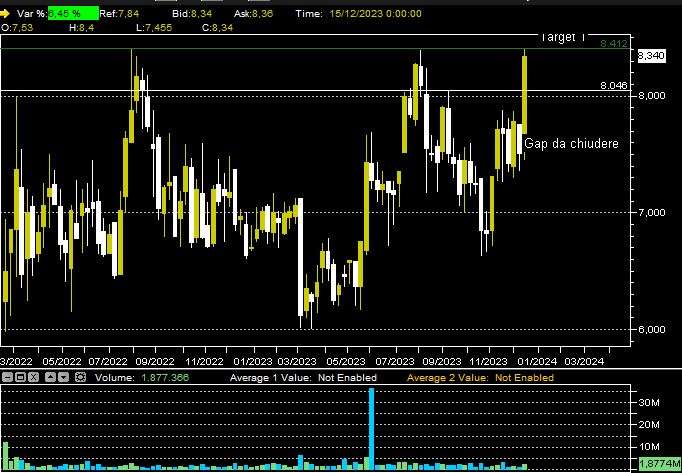Click the H:8,4 high value
This screenshot has width=682, height=473.
84,27
